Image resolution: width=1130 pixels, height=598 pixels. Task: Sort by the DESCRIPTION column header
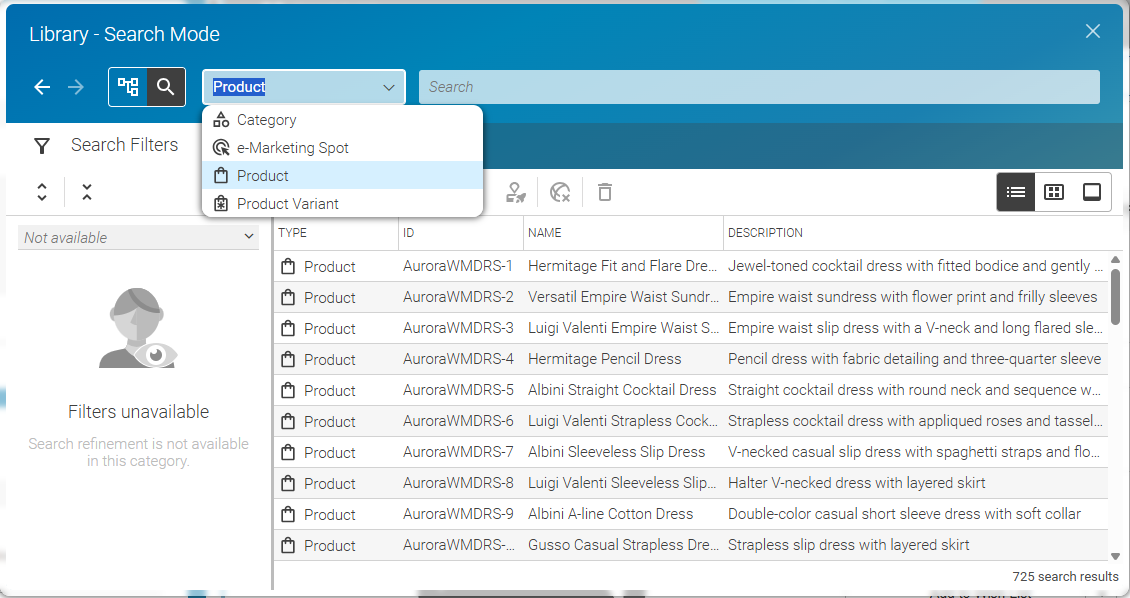pyautogui.click(x=765, y=233)
